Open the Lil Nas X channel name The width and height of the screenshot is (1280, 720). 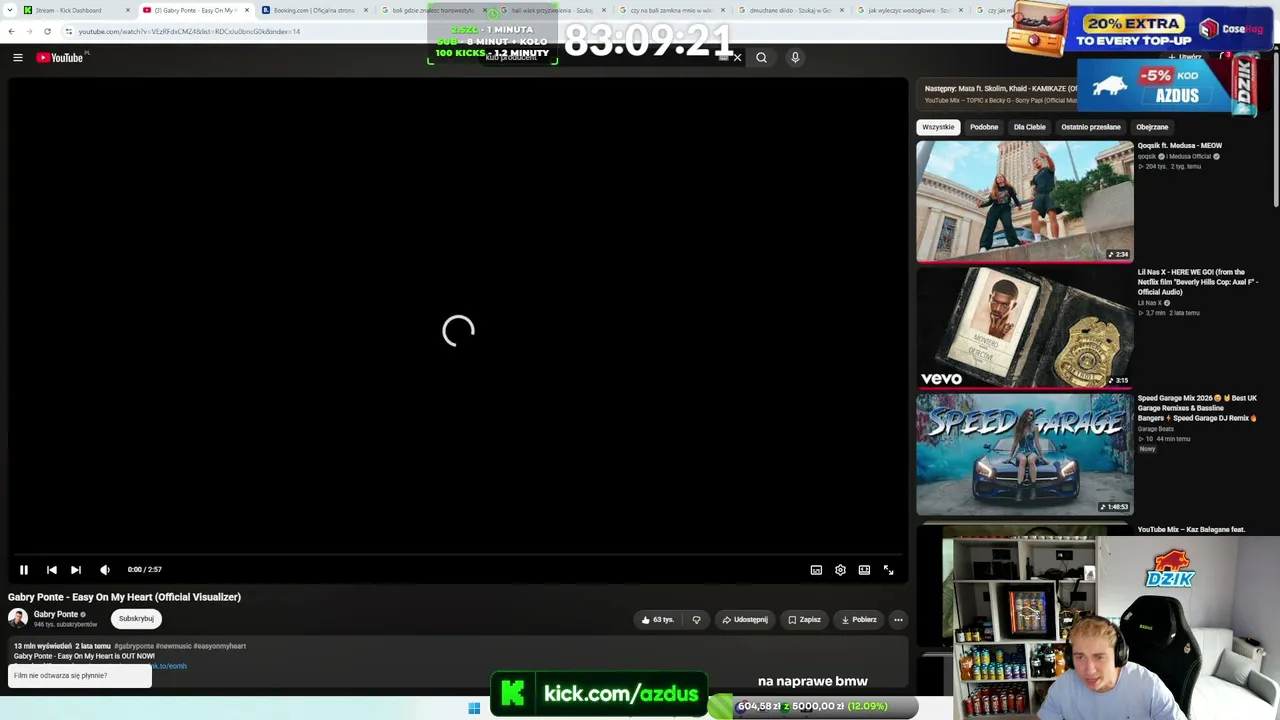(1150, 303)
